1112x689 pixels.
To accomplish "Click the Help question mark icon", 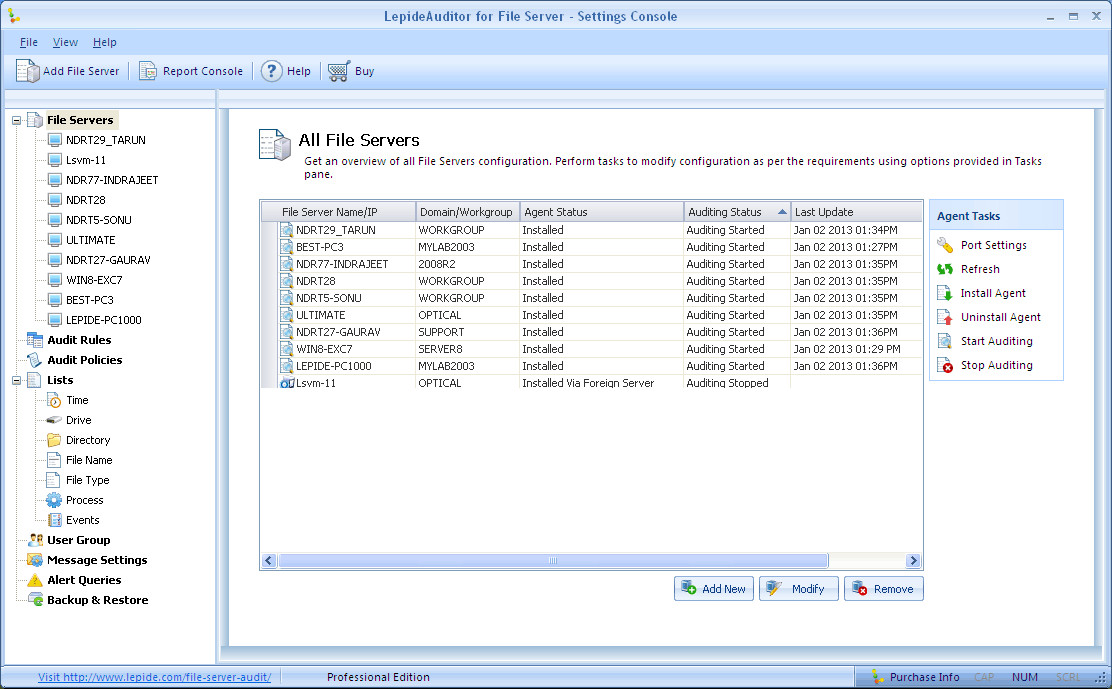I will [x=271, y=71].
